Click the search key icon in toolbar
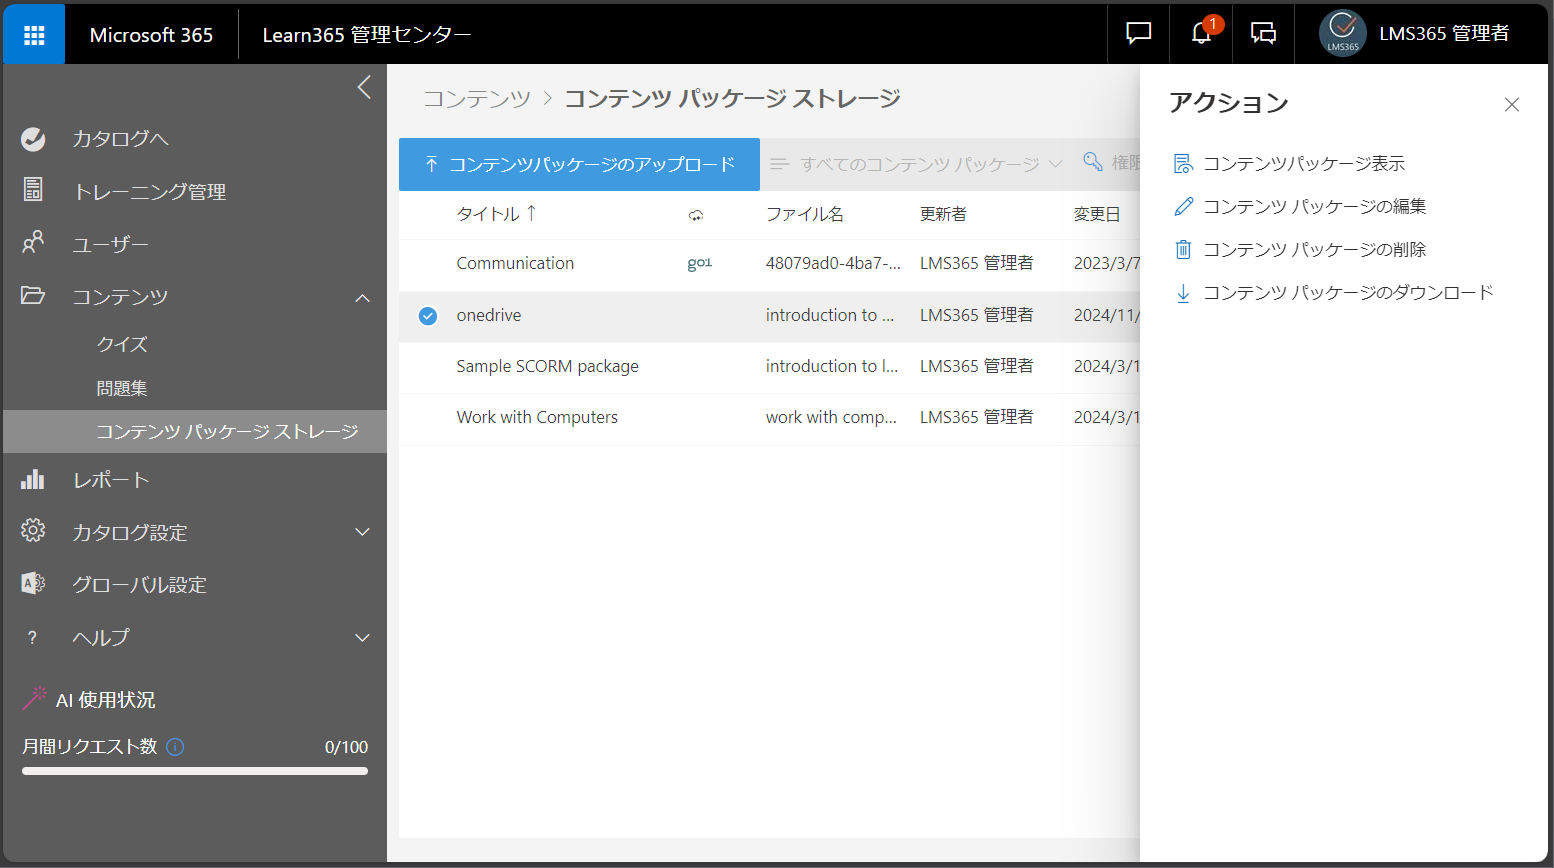The height and width of the screenshot is (868, 1554). coord(1093,162)
